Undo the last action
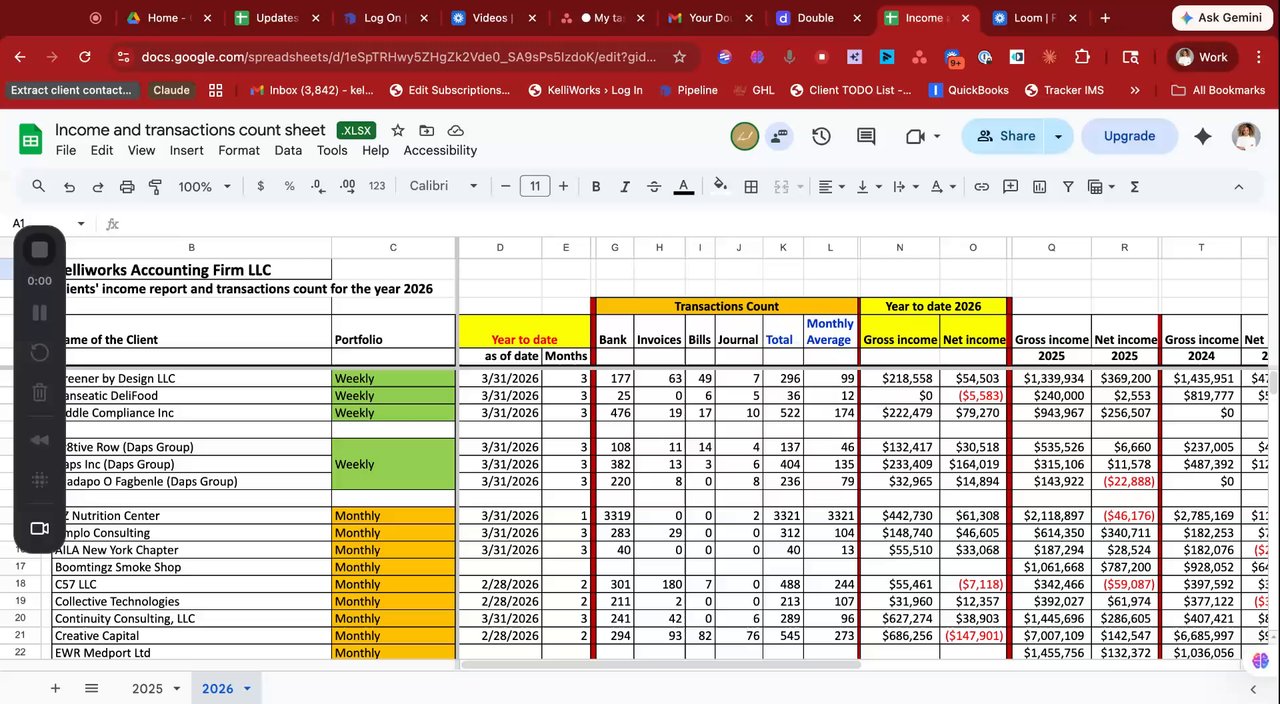1280x704 pixels. coord(69,187)
